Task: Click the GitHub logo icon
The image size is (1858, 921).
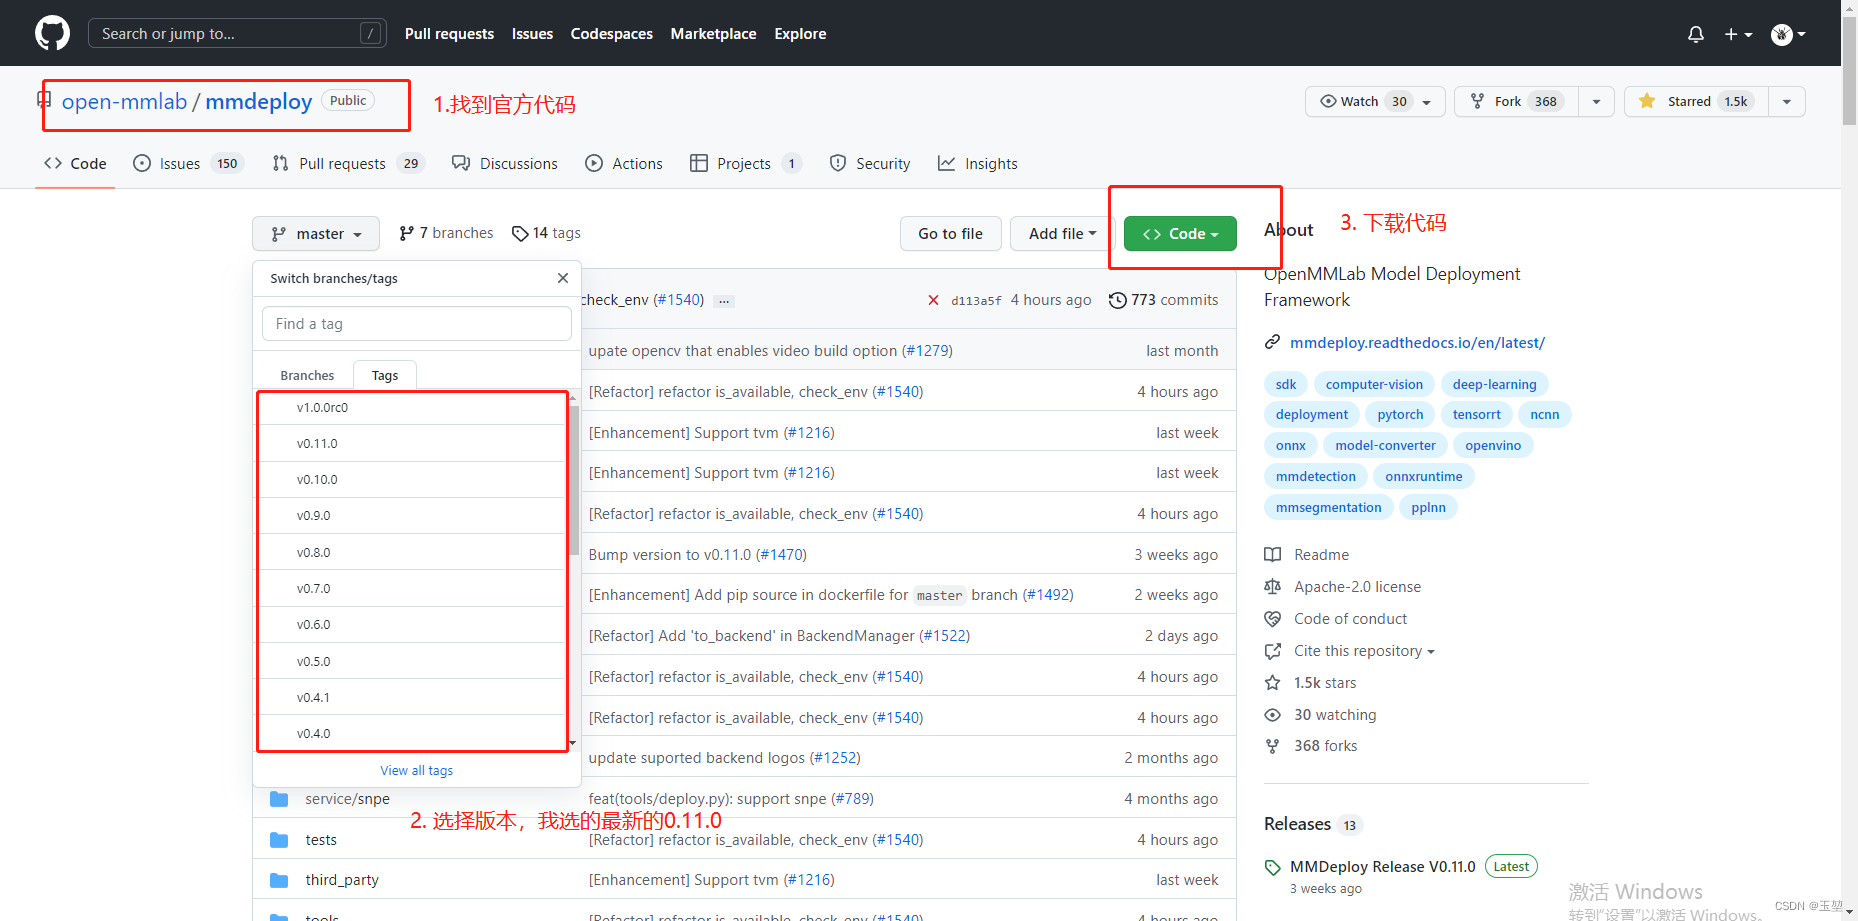Action: [53, 33]
